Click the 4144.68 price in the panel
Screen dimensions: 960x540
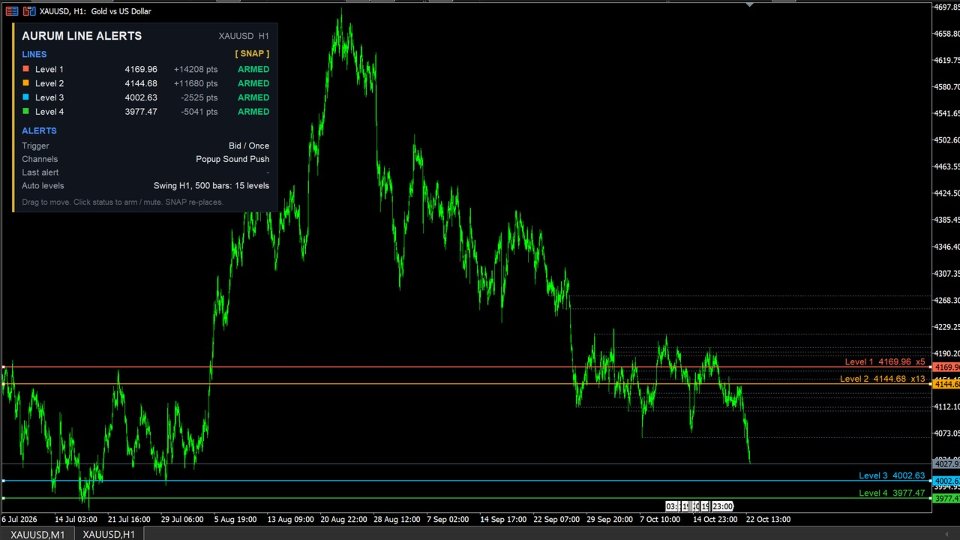tap(141, 83)
